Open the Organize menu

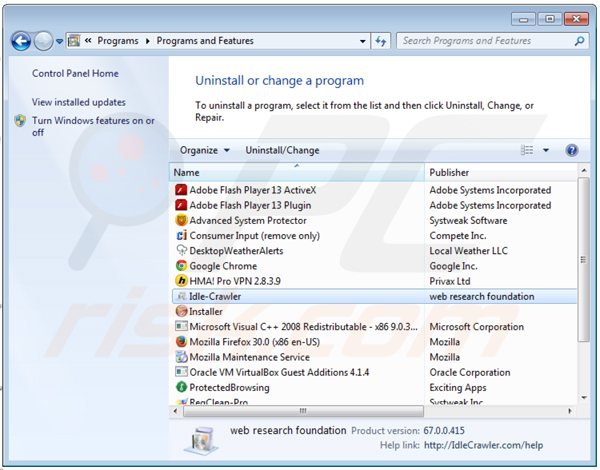[x=205, y=150]
